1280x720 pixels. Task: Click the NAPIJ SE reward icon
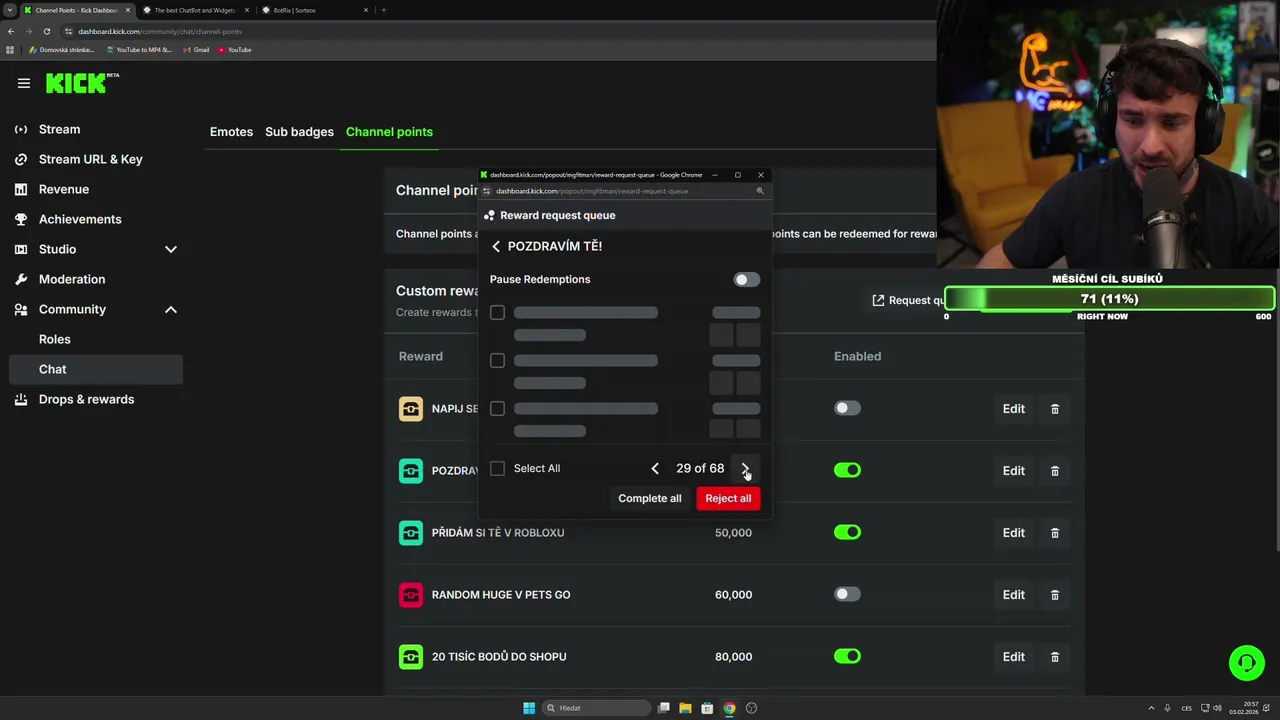click(x=411, y=408)
